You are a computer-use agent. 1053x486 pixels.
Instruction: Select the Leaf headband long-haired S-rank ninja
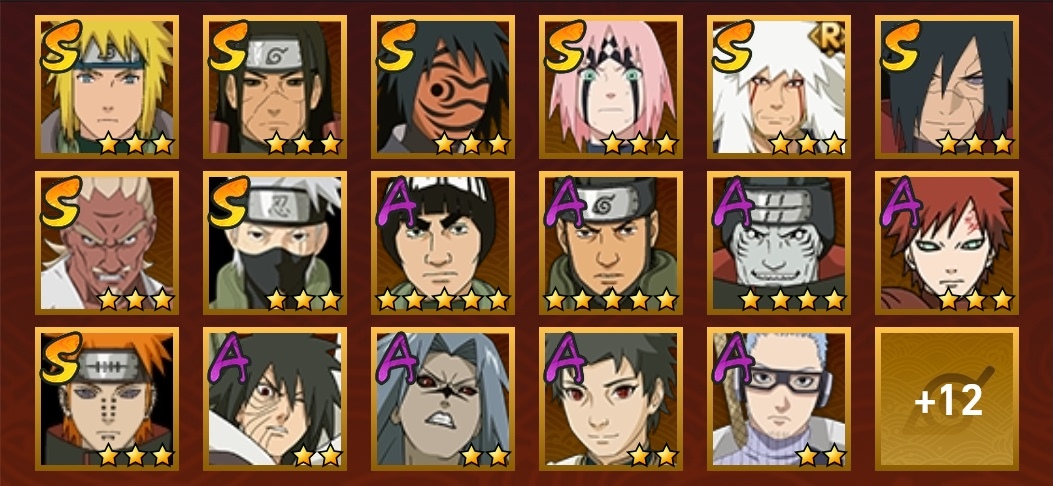click(x=275, y=87)
